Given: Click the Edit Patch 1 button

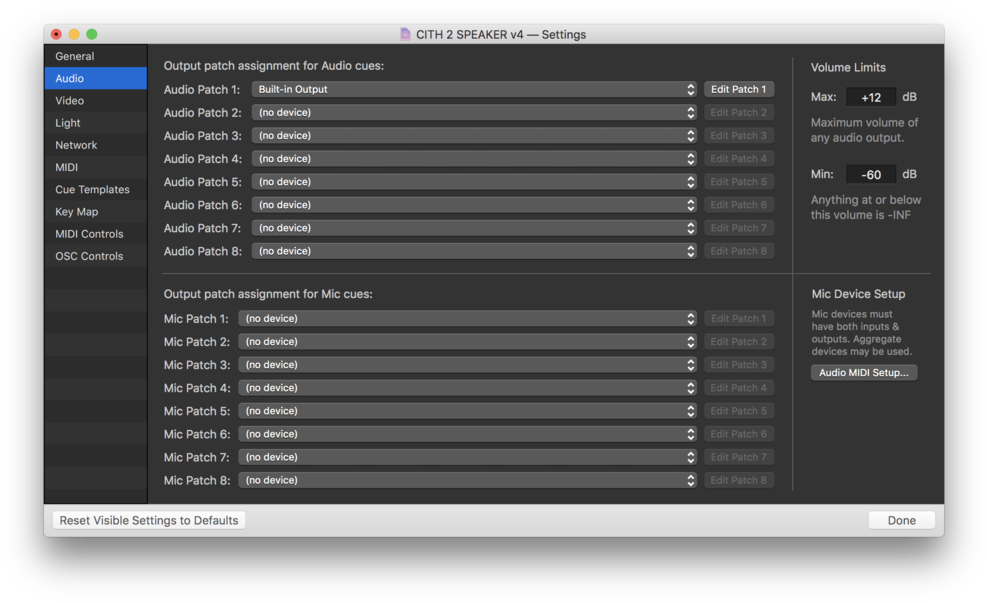Looking at the screenshot, I should click(738, 90).
